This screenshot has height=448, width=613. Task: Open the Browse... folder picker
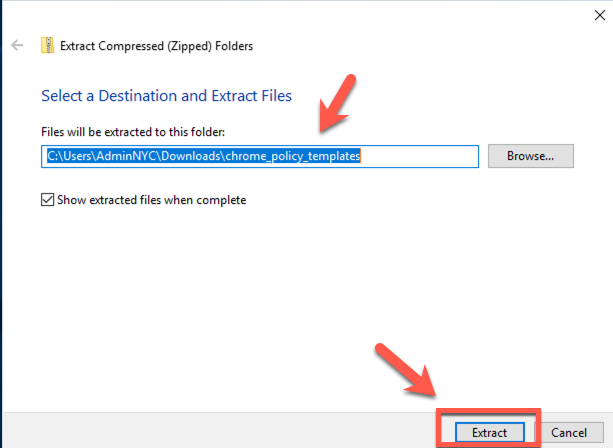530,156
